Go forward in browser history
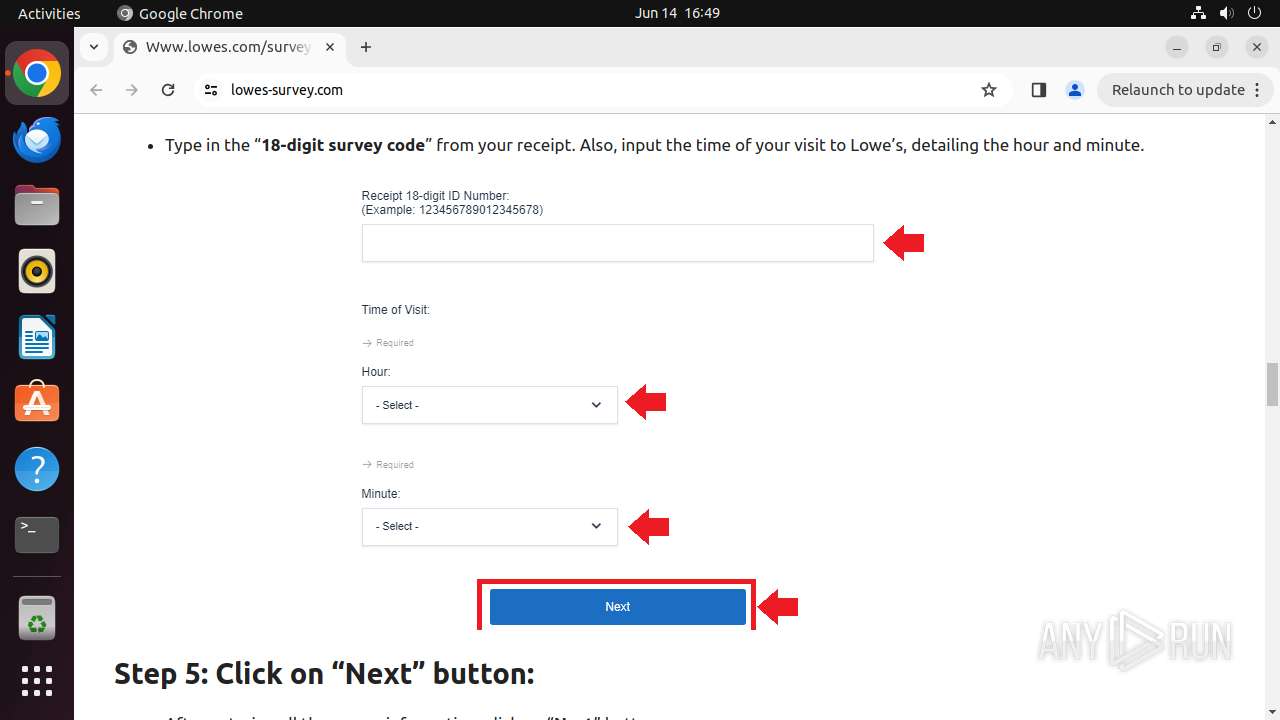1280x720 pixels. (x=132, y=90)
